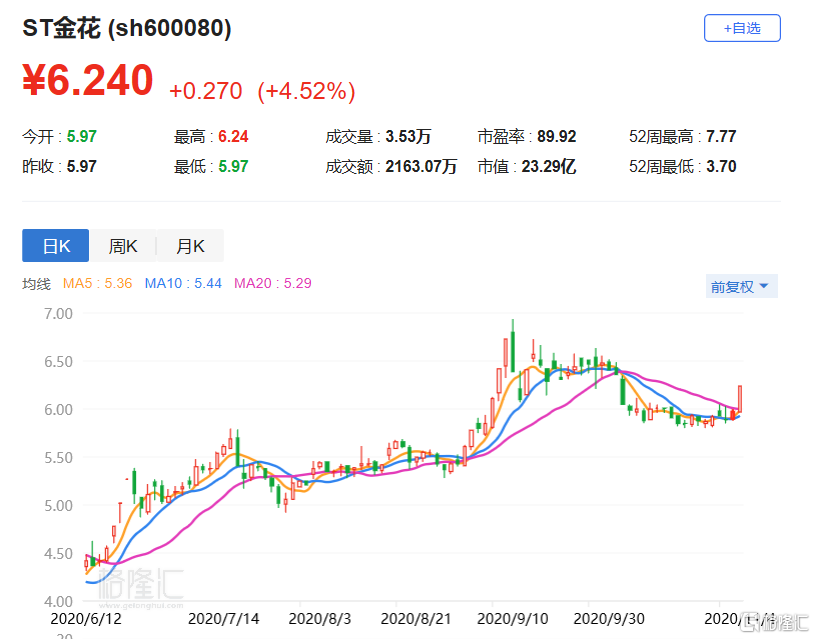
Task: Click the 52周最低 value 3.70
Action: pyautogui.click(x=721, y=166)
